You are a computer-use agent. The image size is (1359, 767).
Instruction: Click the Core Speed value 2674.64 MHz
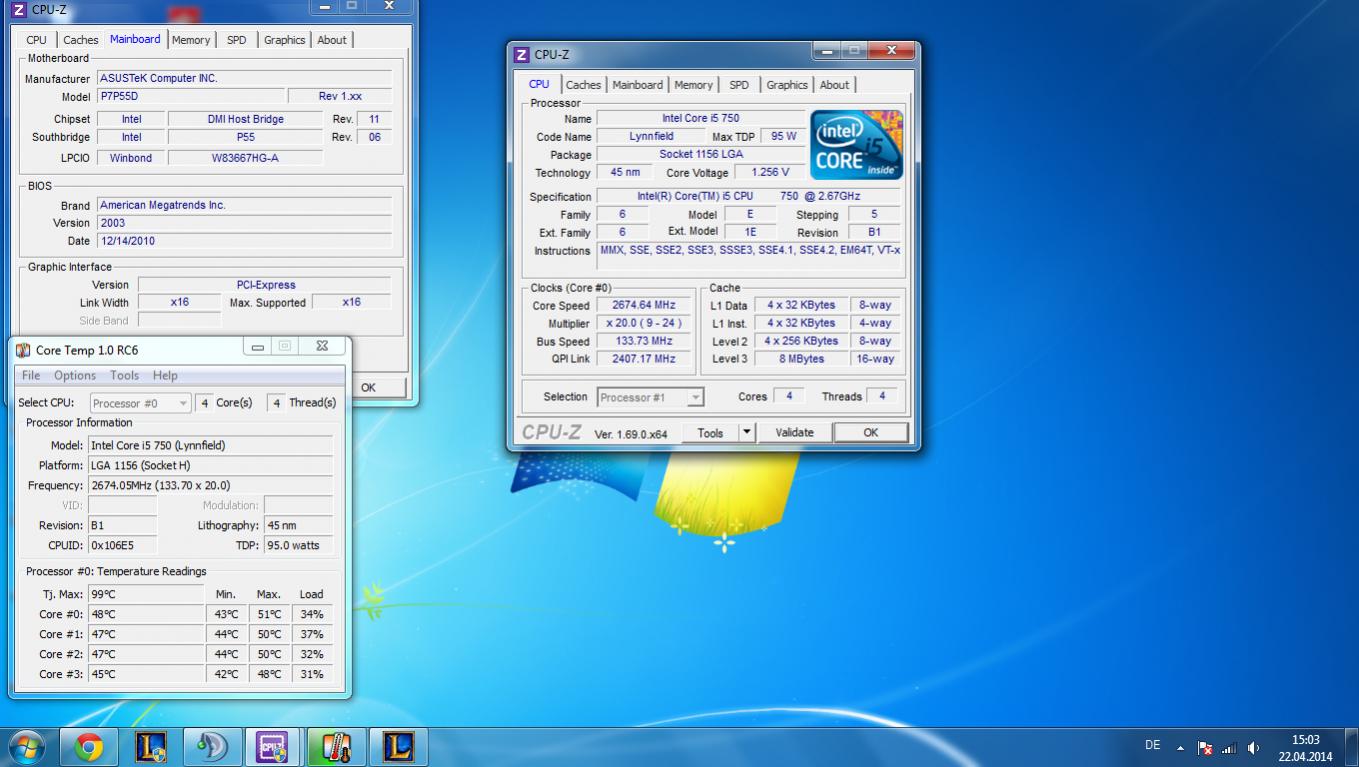coord(643,305)
